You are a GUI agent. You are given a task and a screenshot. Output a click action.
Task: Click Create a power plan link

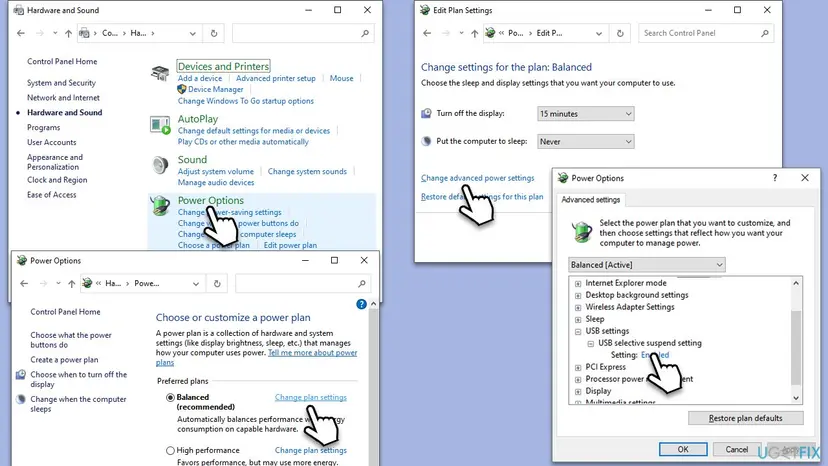64,360
